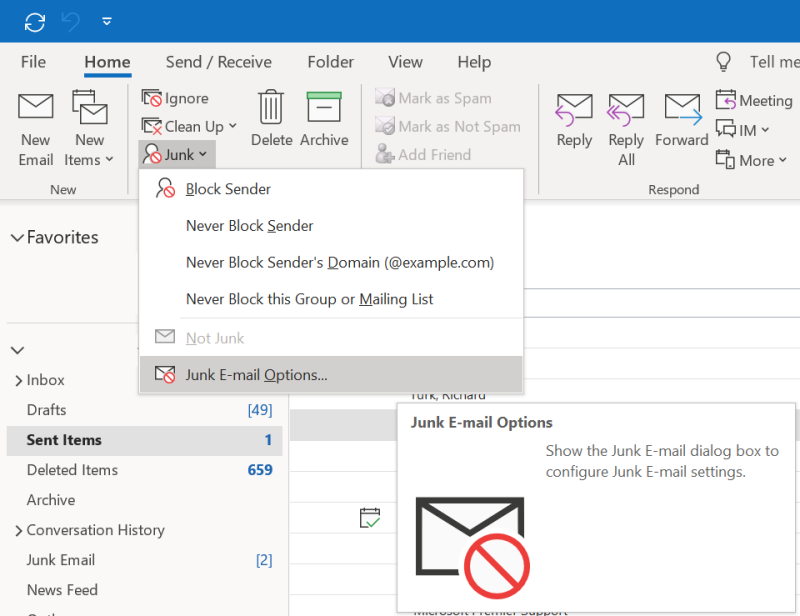Click Mark as Not Spam icon
The width and height of the screenshot is (800, 616).
pyautogui.click(x=385, y=126)
